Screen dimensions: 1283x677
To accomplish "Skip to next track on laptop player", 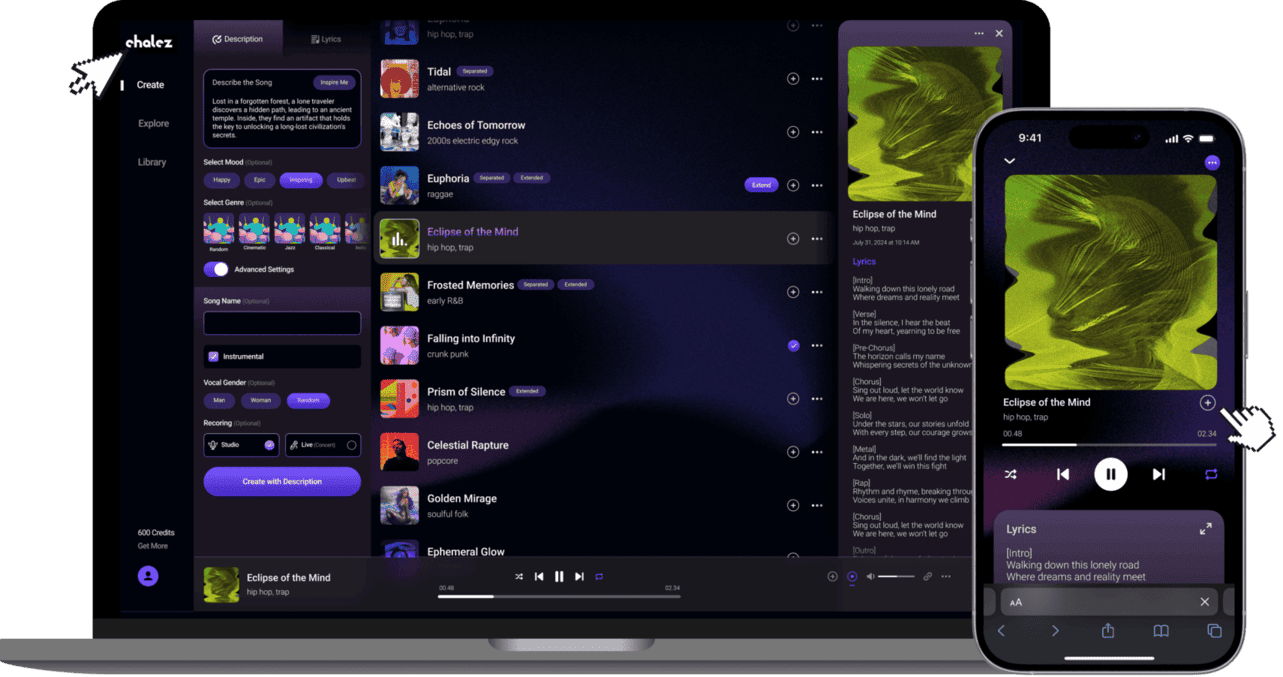I will [579, 576].
